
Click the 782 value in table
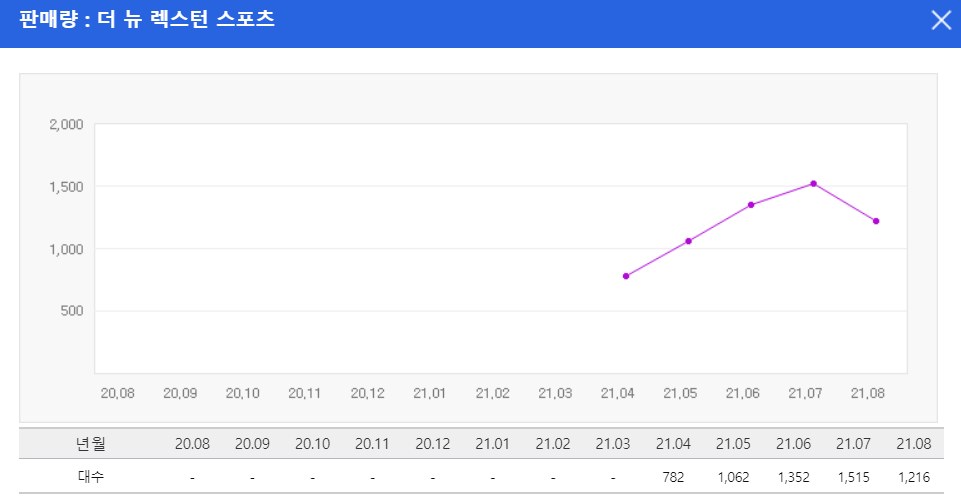pyautogui.click(x=673, y=477)
